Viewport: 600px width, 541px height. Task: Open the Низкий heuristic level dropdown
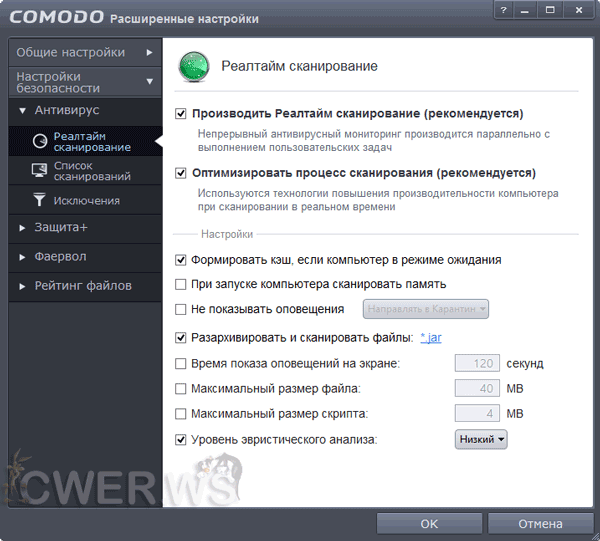(482, 439)
